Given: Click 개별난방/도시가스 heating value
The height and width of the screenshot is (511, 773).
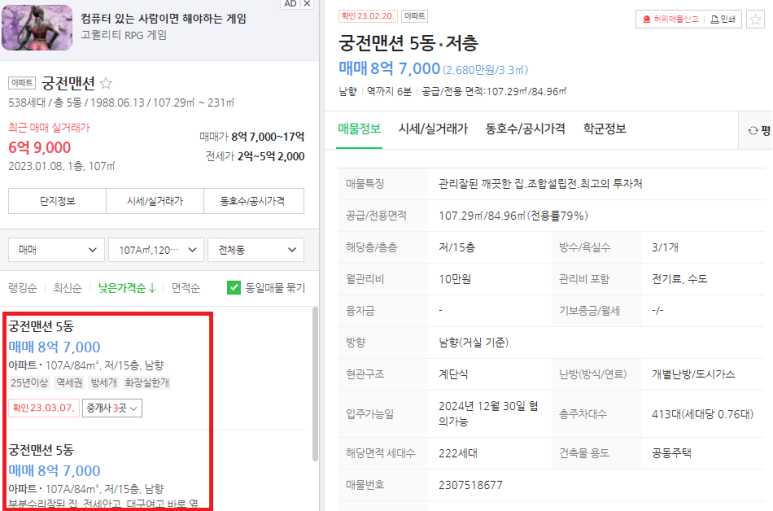Looking at the screenshot, I should click(693, 374).
